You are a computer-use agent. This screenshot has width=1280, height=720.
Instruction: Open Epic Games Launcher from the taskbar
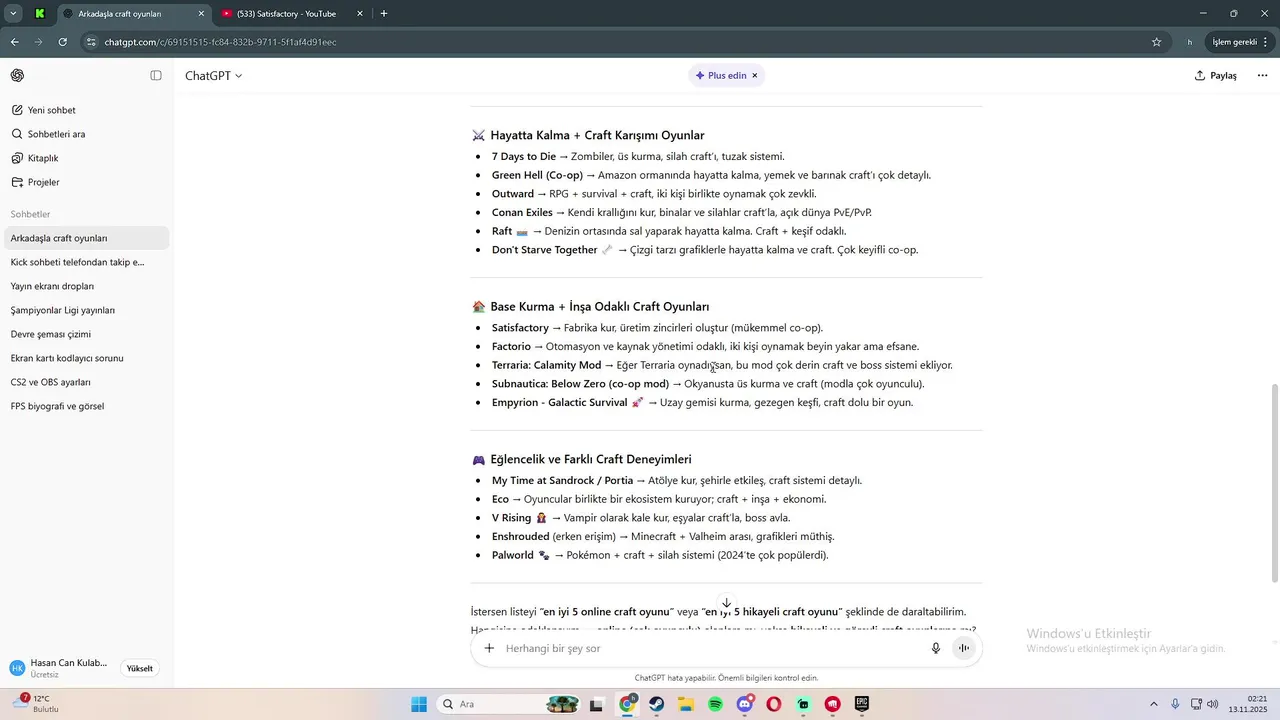coord(862,704)
